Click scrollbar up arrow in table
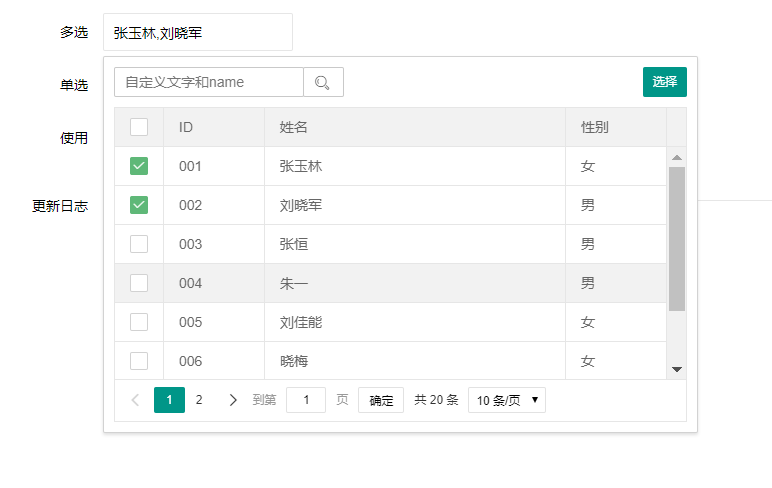This screenshot has width=772, height=488. (676, 157)
